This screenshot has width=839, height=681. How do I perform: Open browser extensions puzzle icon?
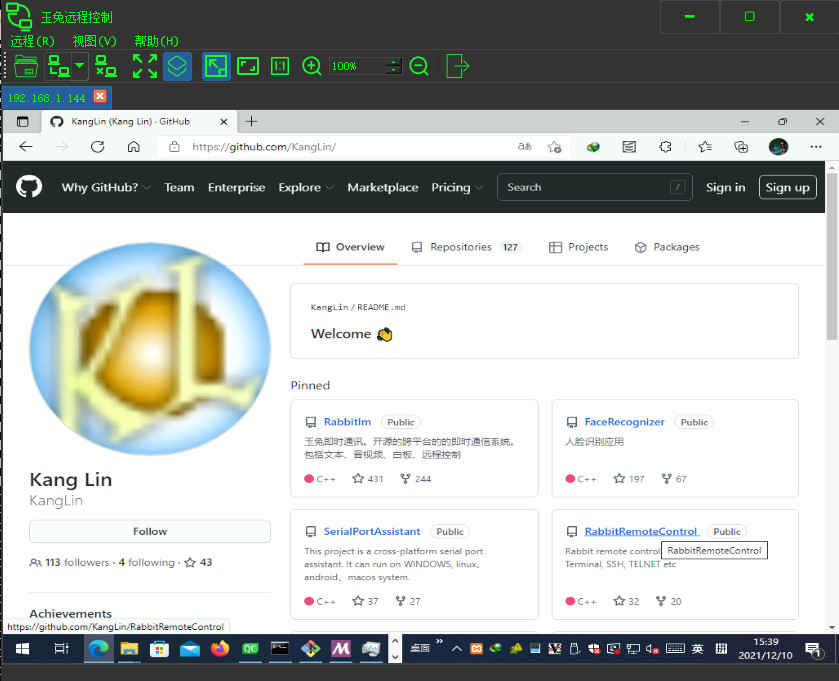[x=665, y=147]
